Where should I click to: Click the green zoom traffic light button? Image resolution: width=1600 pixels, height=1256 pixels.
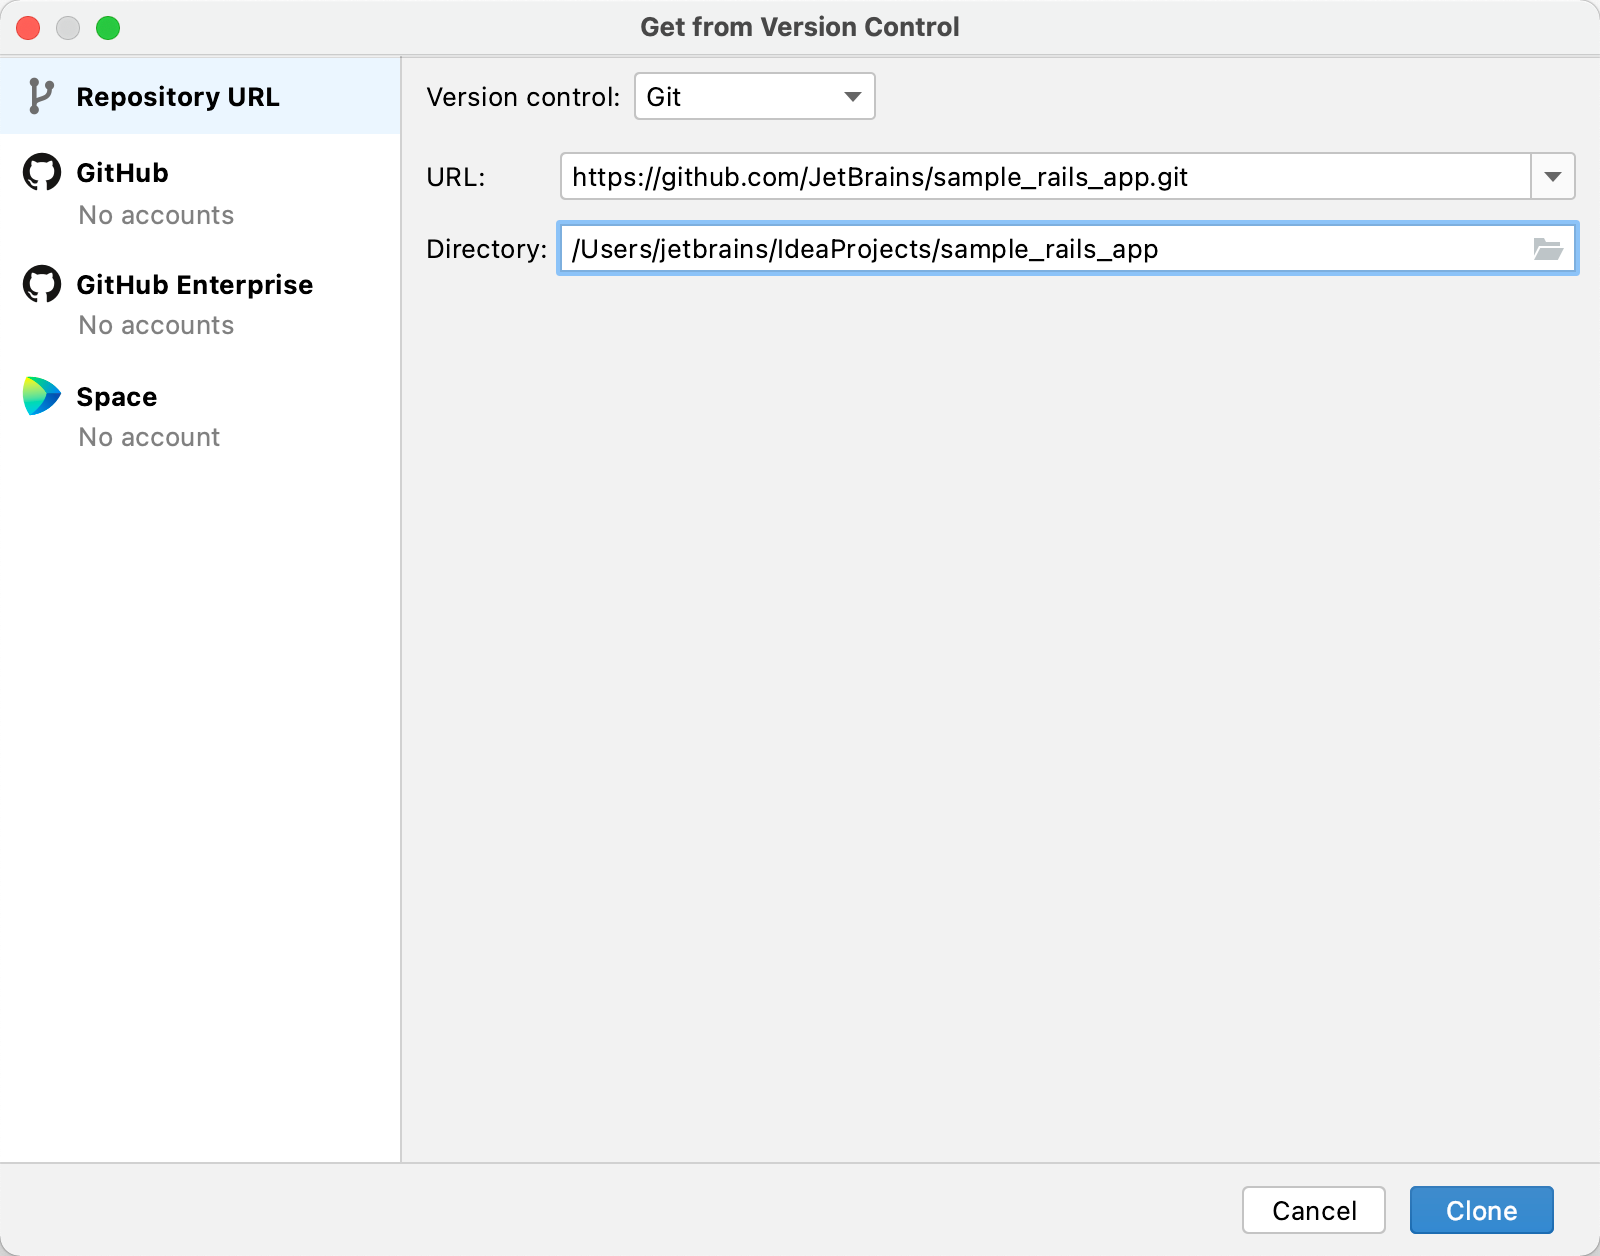coord(108,28)
